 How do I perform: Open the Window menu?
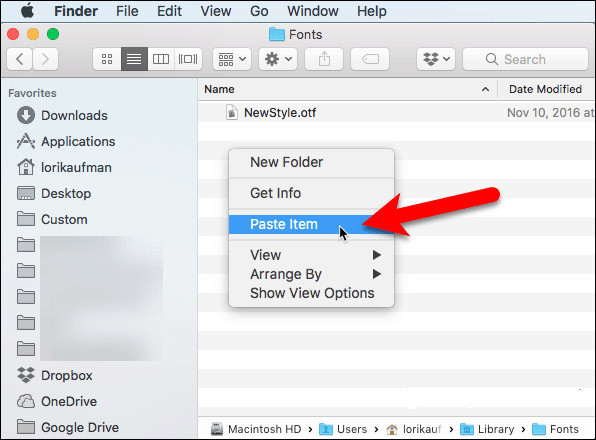coord(312,11)
